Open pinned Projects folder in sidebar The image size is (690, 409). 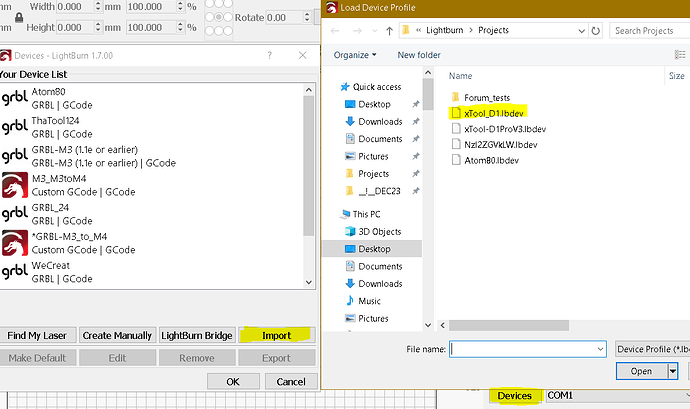click(374, 174)
